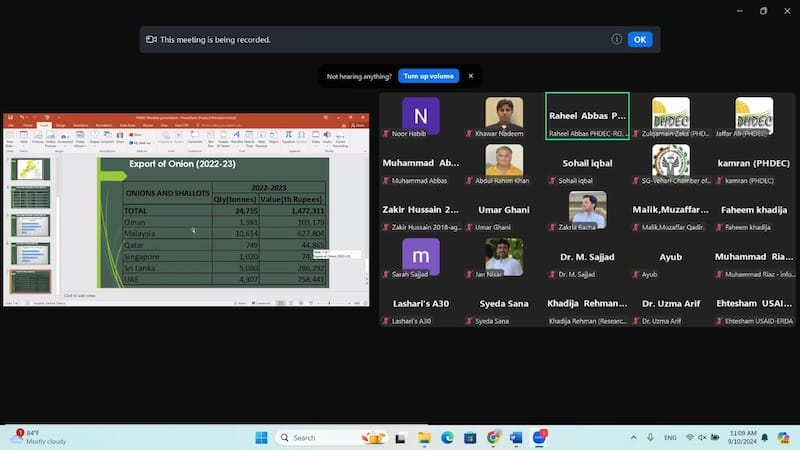Switch to the Zoom taskbar icon
Viewport: 800px width, 450px height.
pos(540,437)
